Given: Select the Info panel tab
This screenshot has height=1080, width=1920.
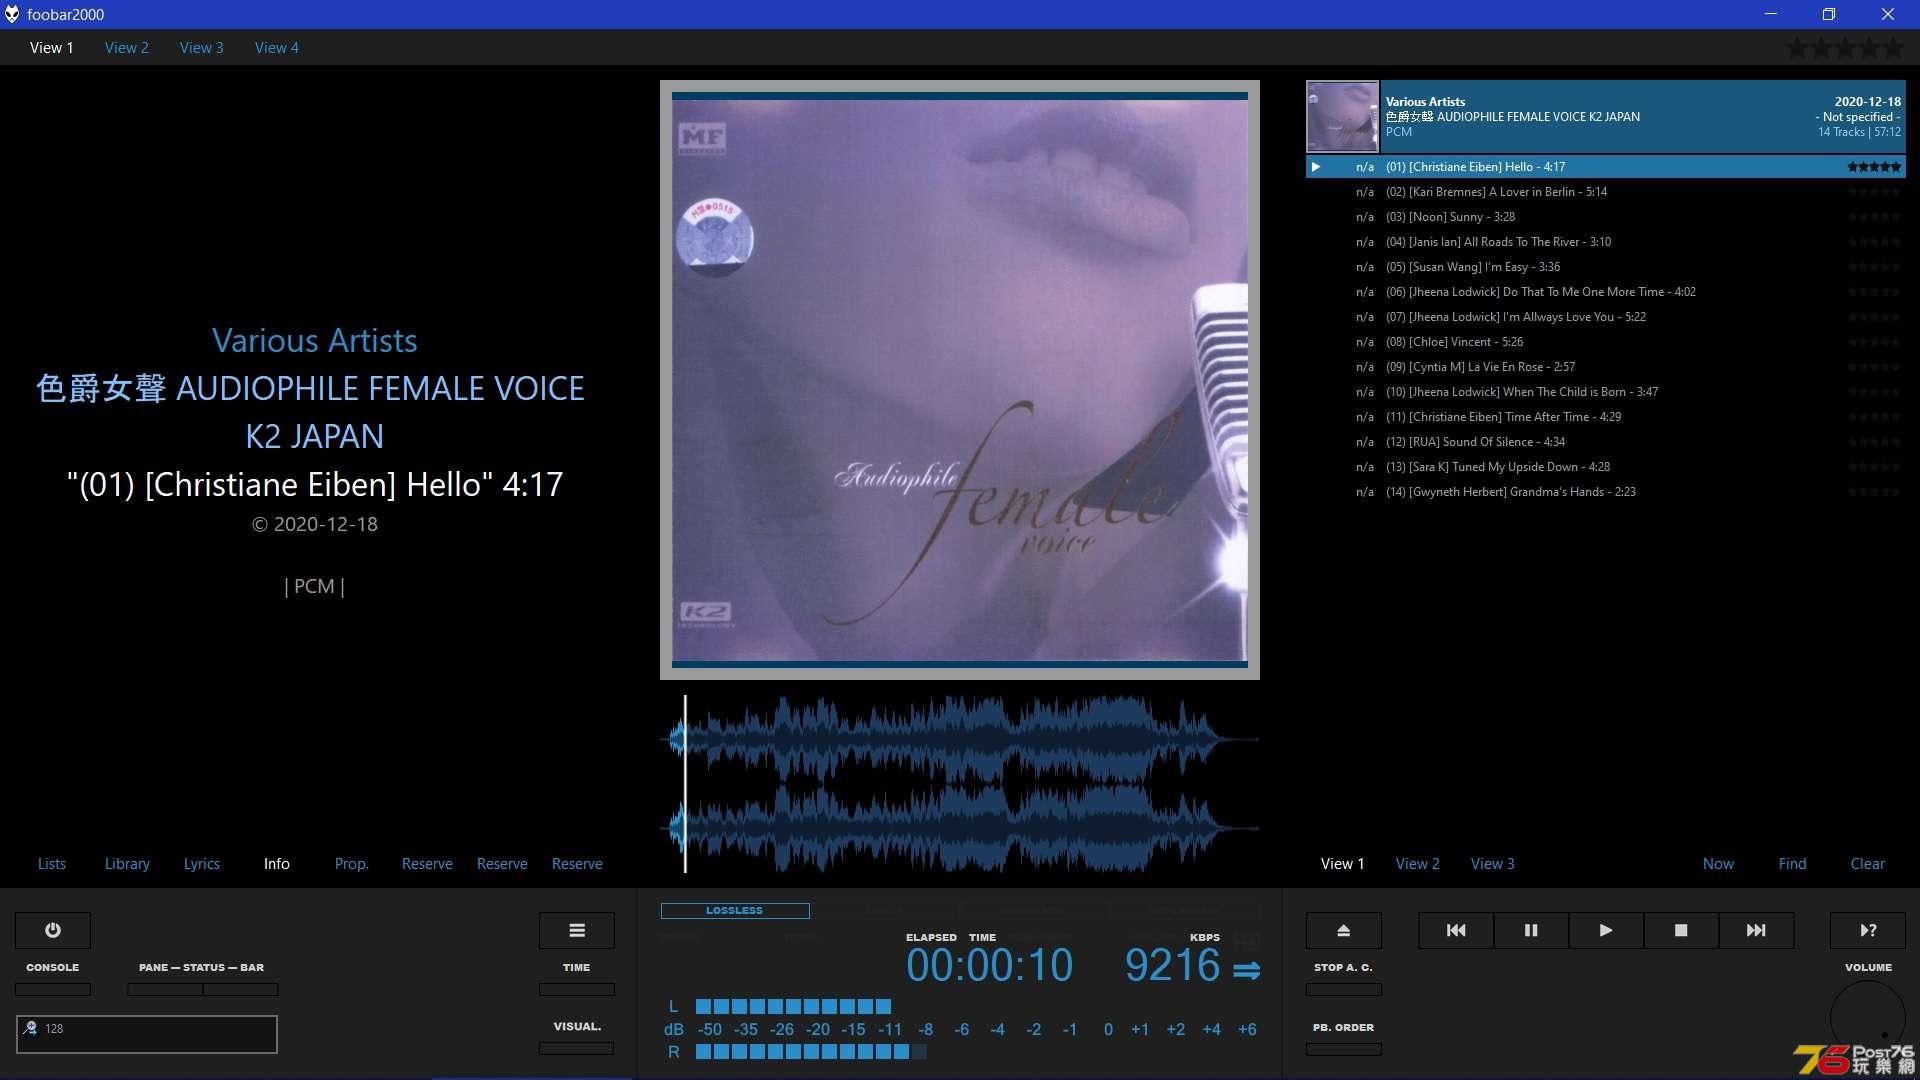Looking at the screenshot, I should 277,863.
